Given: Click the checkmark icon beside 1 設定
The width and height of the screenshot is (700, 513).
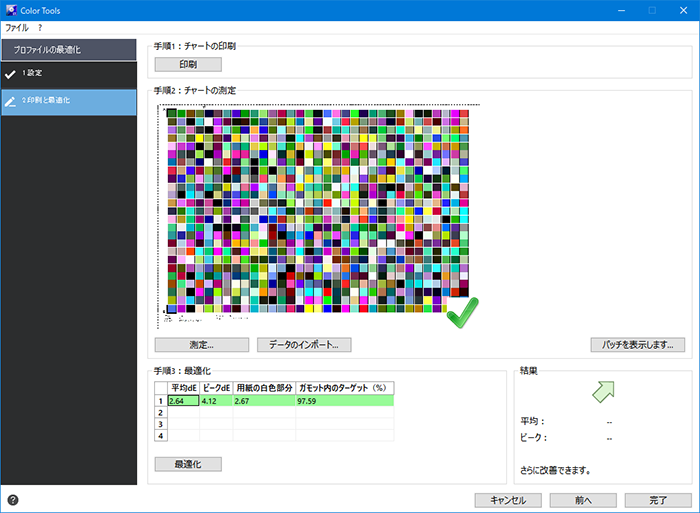Looking at the screenshot, I should click(10, 74).
